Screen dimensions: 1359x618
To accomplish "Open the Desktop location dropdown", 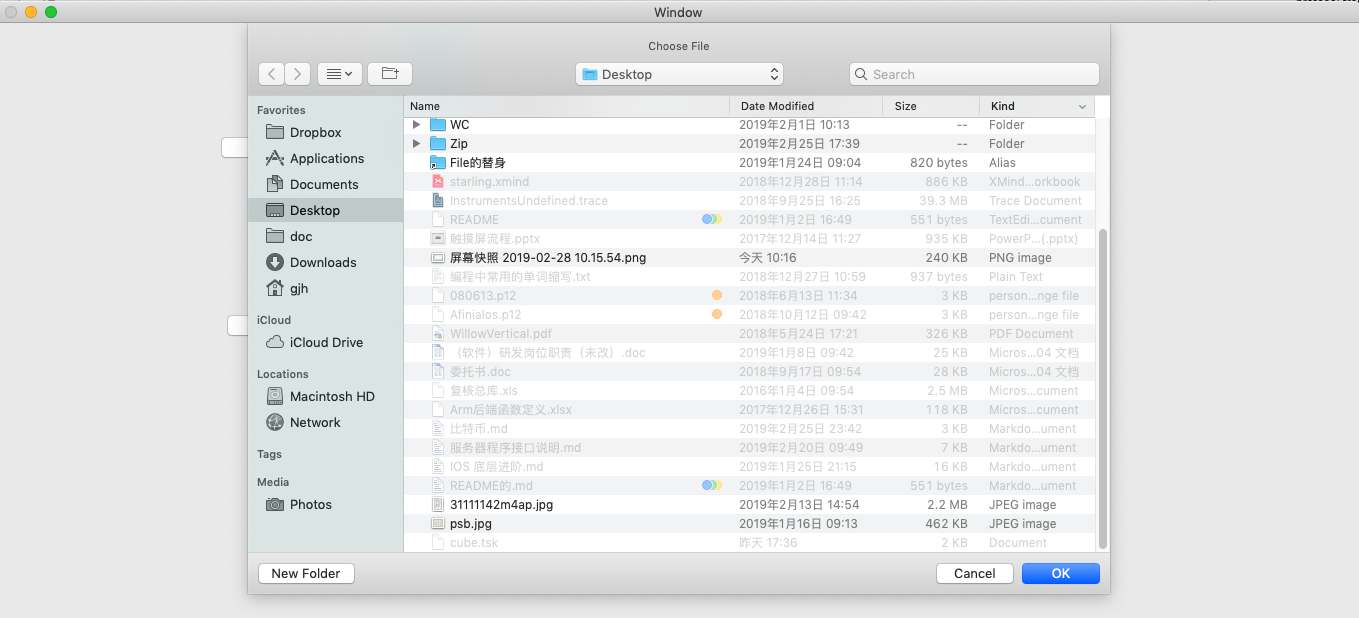I will pyautogui.click(x=679, y=73).
